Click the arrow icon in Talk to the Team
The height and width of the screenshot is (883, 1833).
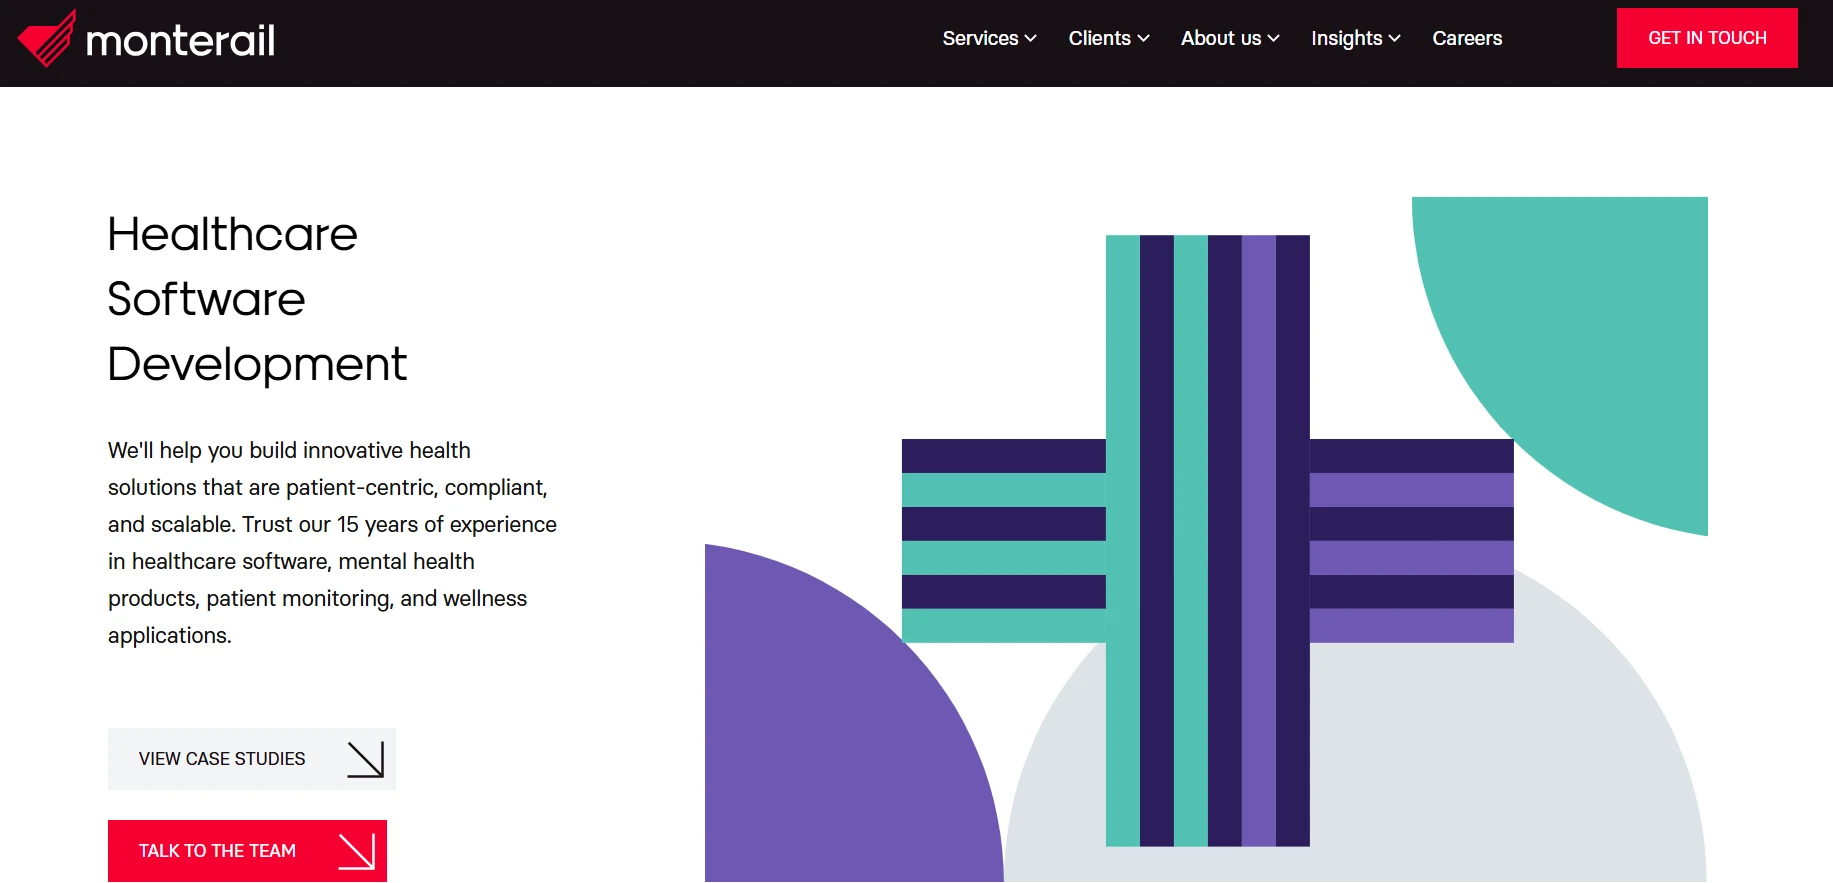click(357, 851)
